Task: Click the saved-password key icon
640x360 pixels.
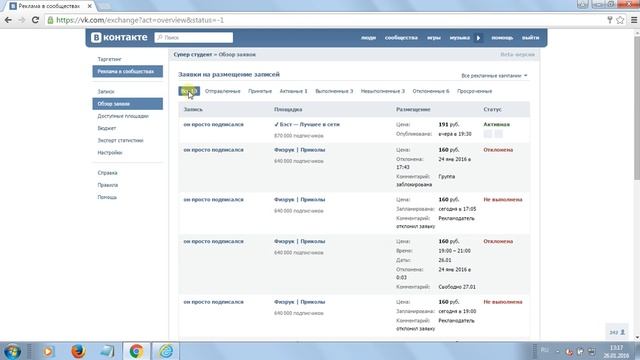Action: (610, 20)
